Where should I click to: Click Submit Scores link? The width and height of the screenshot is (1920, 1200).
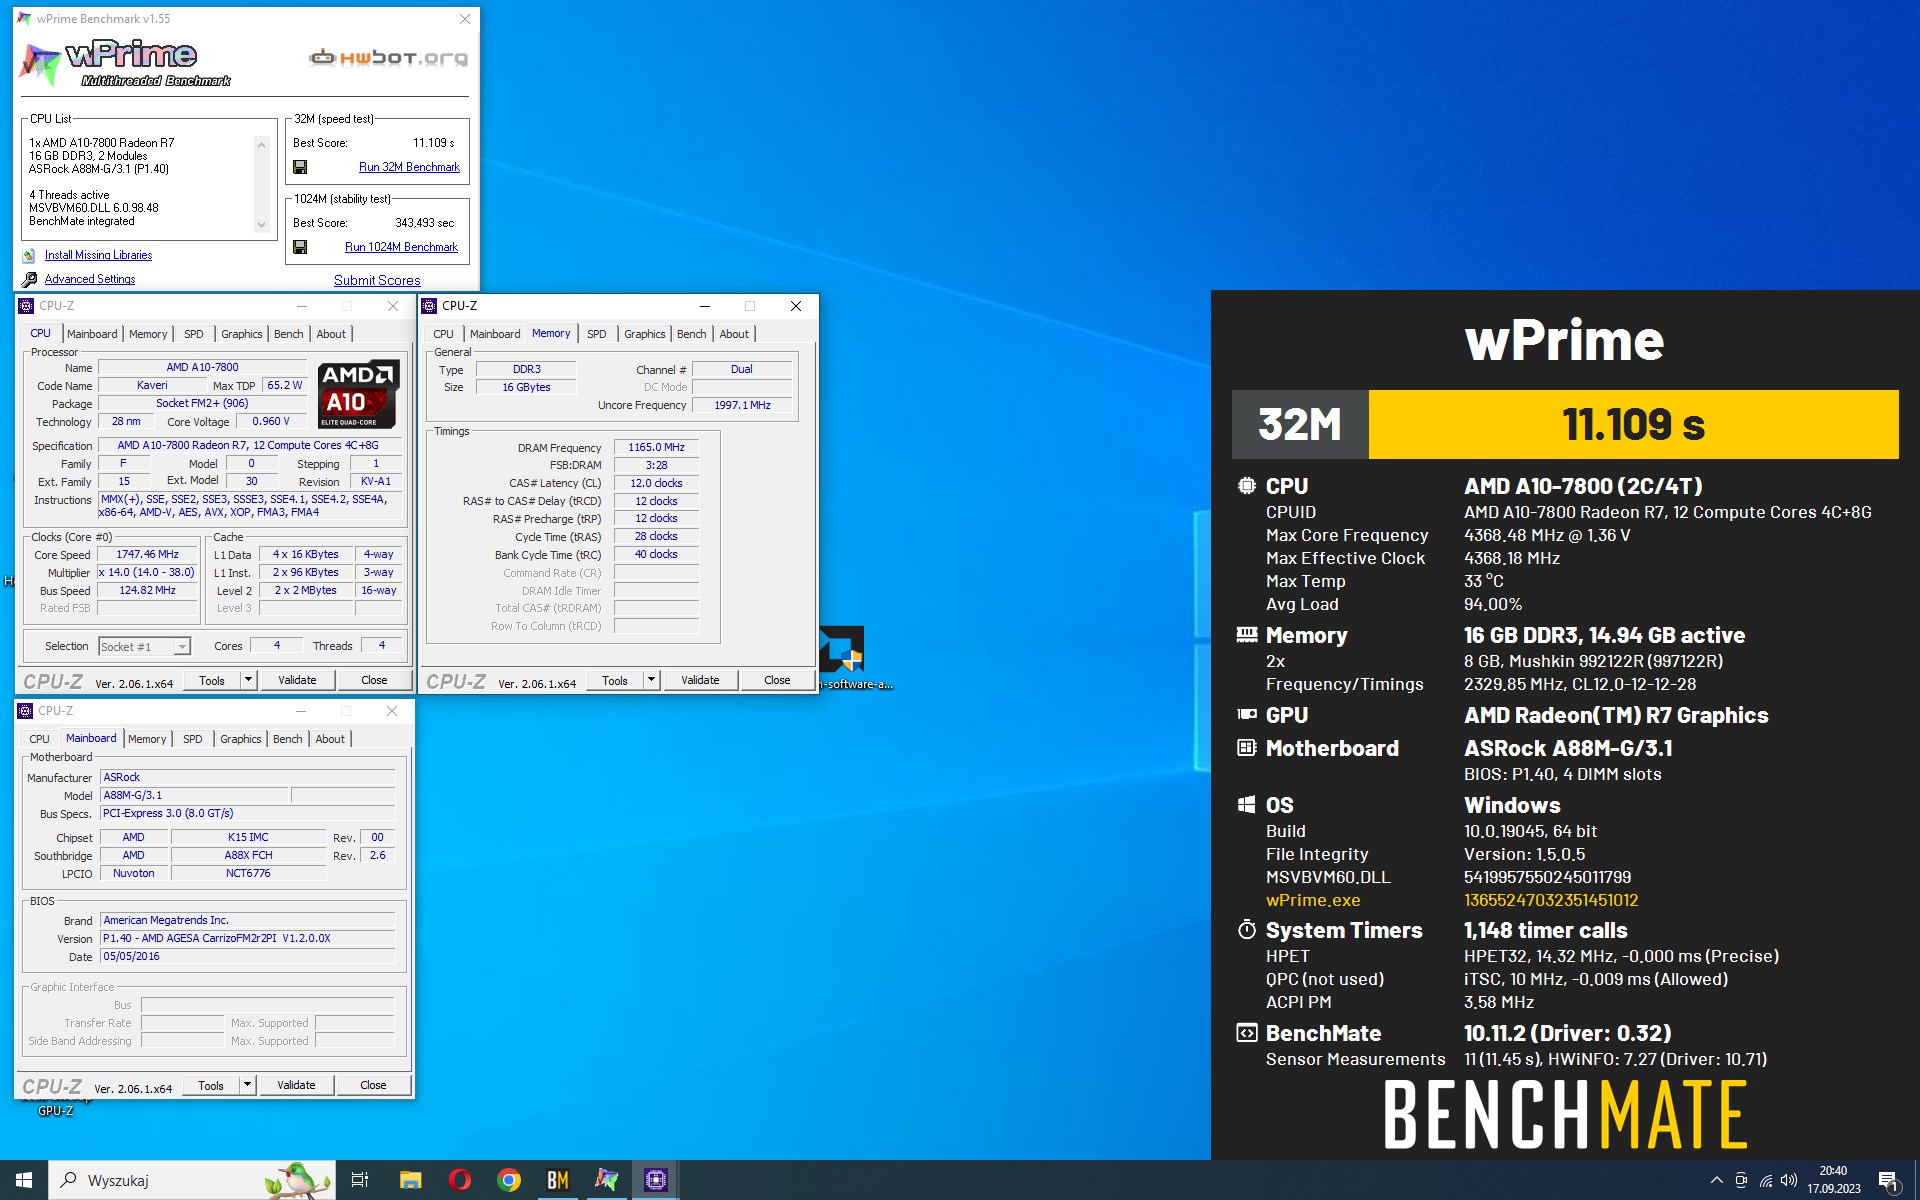click(x=377, y=281)
